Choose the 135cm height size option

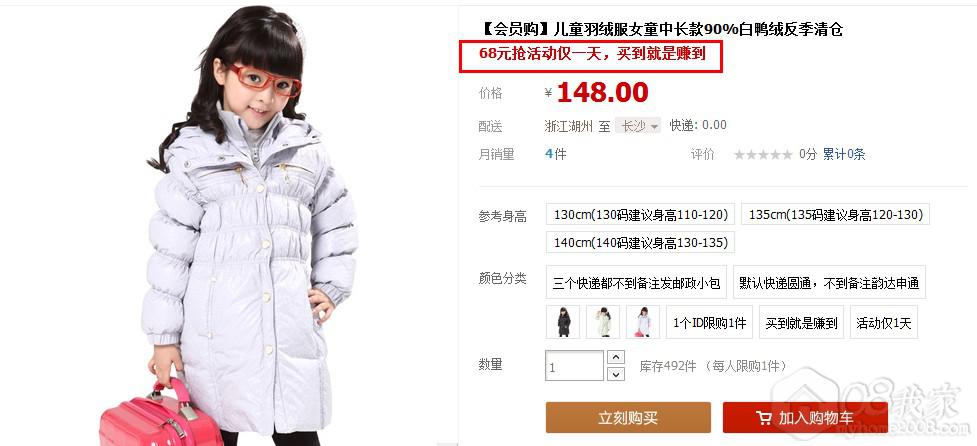(x=836, y=214)
